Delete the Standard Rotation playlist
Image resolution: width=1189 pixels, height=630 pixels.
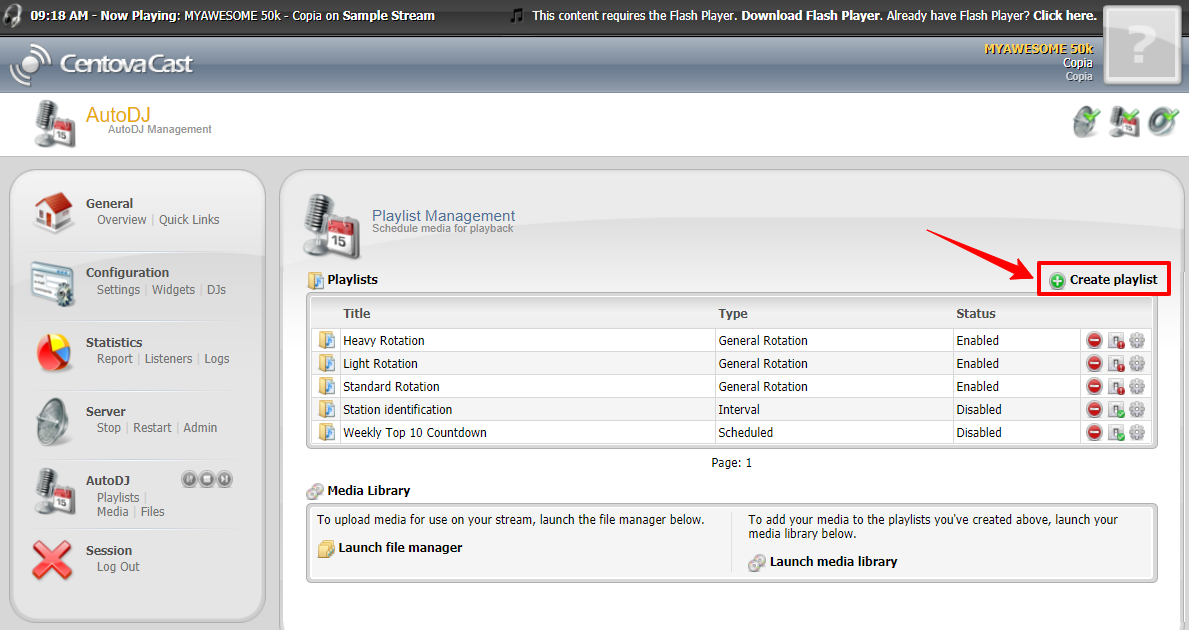pos(1094,387)
